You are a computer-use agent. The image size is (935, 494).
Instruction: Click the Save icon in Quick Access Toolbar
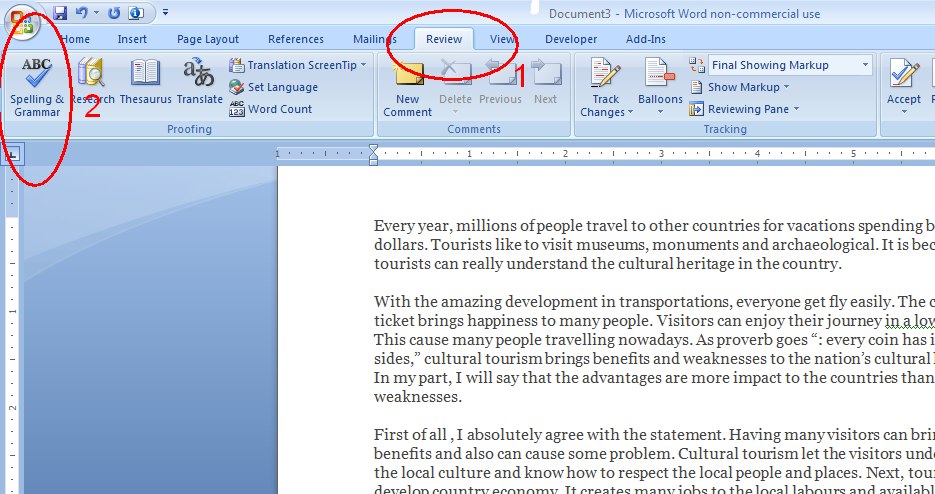click(60, 13)
